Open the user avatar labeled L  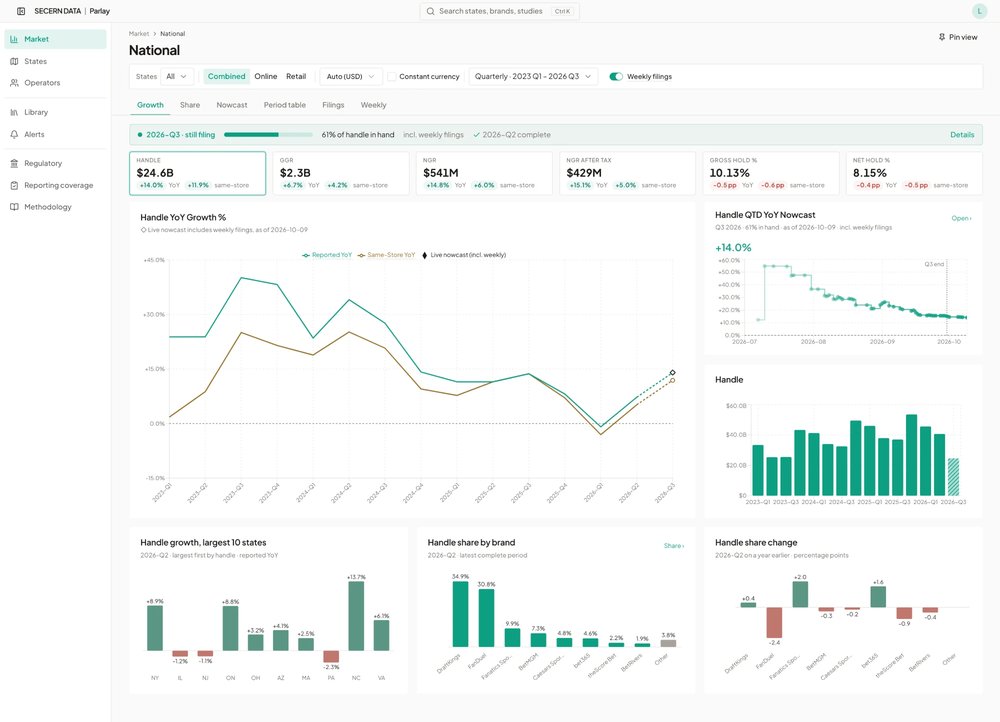(980, 11)
